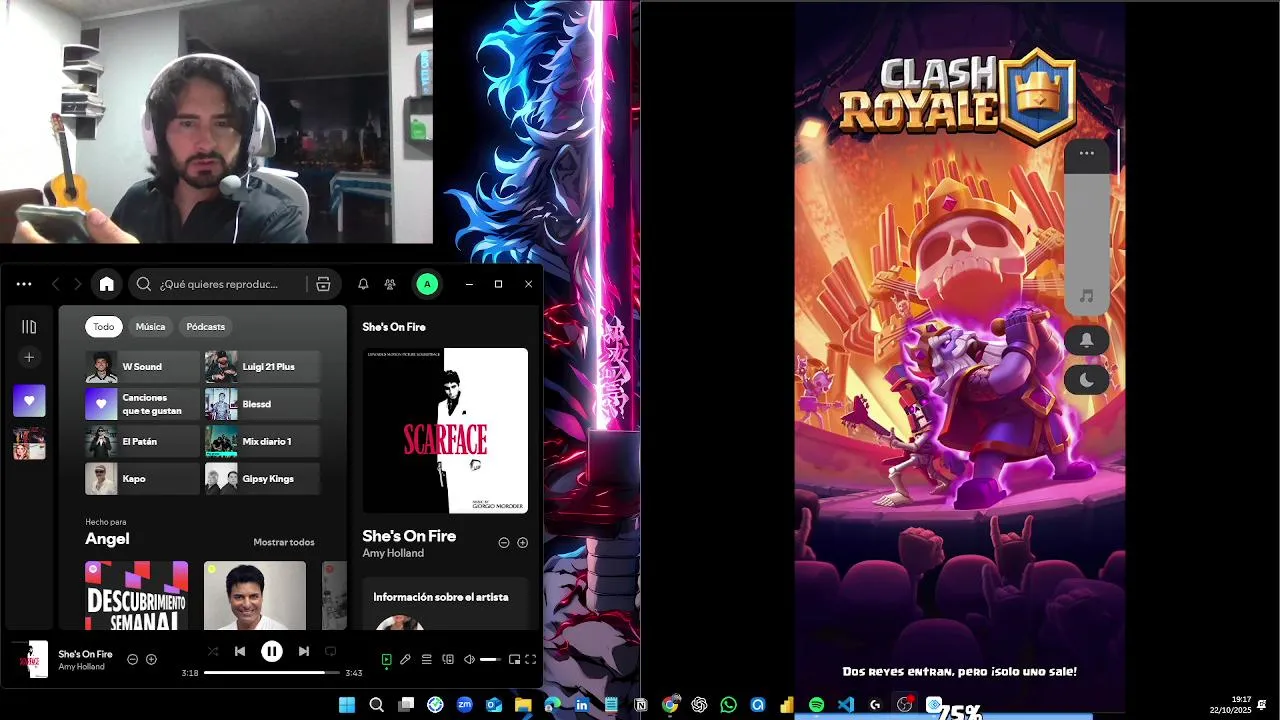Enter Spotify full screen mode

tap(531, 659)
